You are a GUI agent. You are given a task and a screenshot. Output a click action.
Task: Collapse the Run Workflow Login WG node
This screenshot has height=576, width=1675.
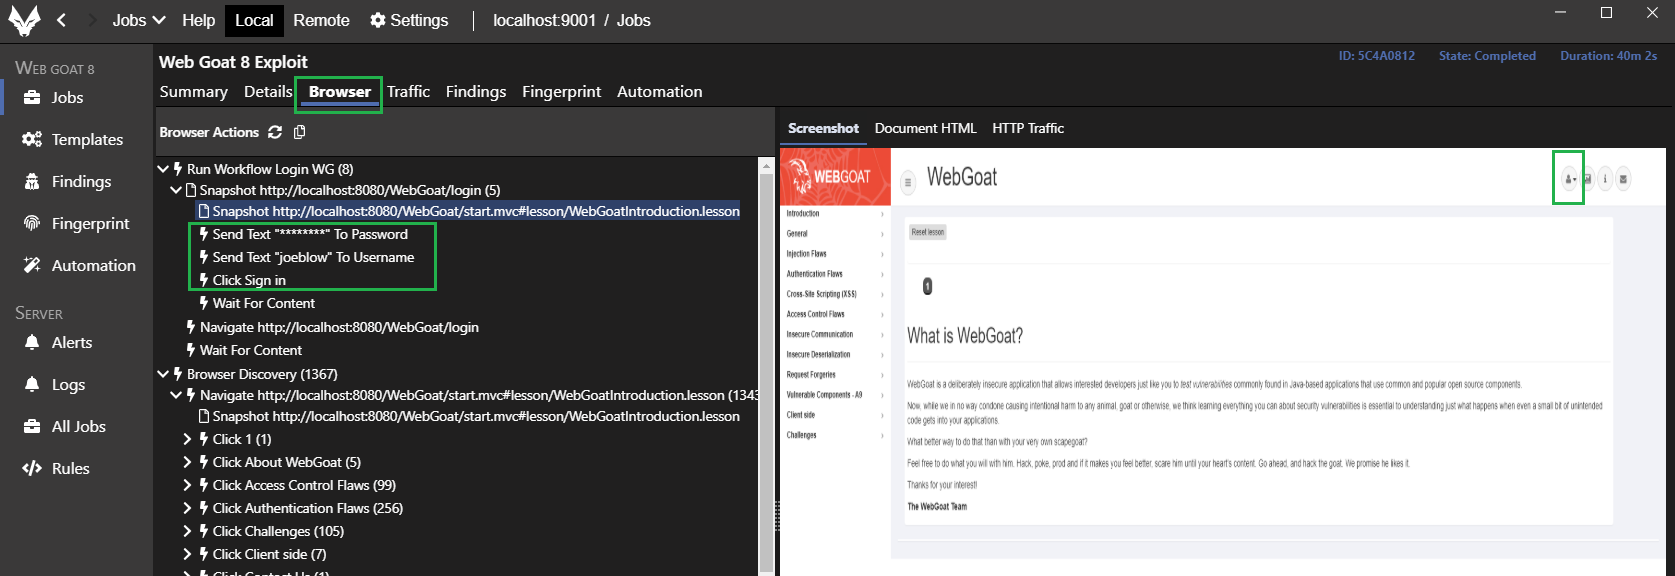point(163,169)
